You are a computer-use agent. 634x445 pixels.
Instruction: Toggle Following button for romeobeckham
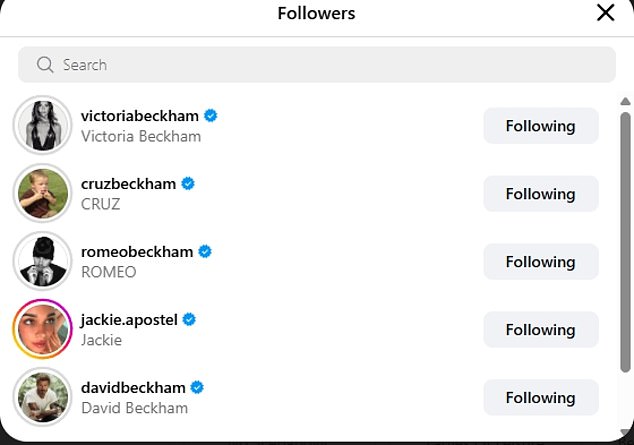(x=540, y=262)
